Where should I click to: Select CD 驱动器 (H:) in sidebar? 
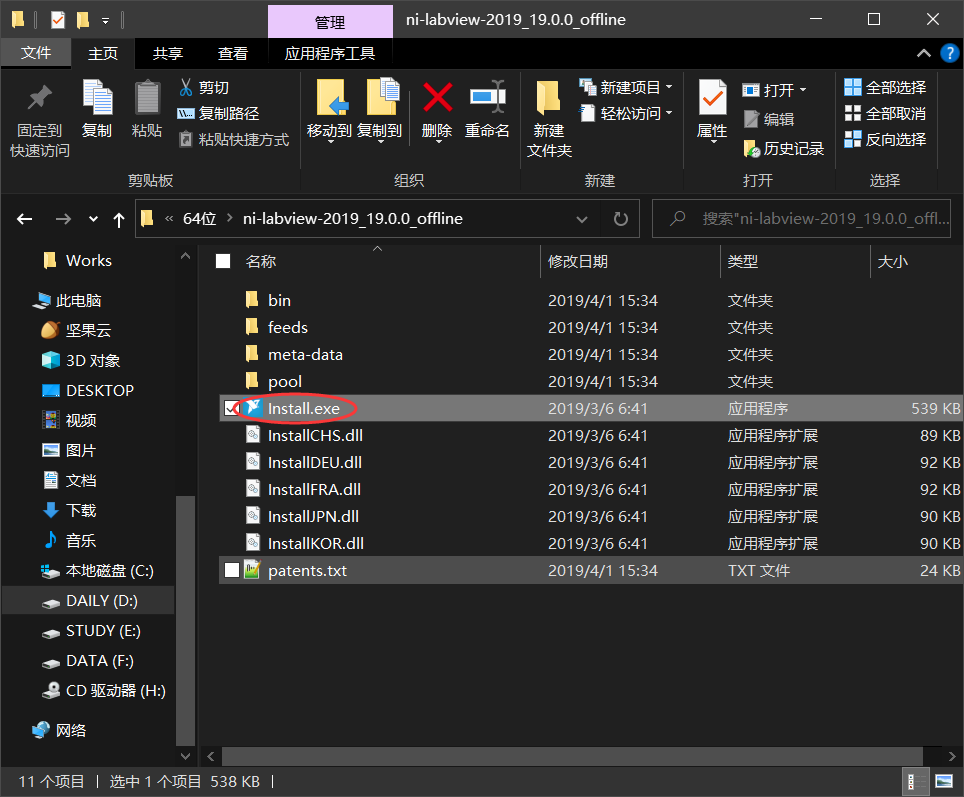(x=103, y=691)
